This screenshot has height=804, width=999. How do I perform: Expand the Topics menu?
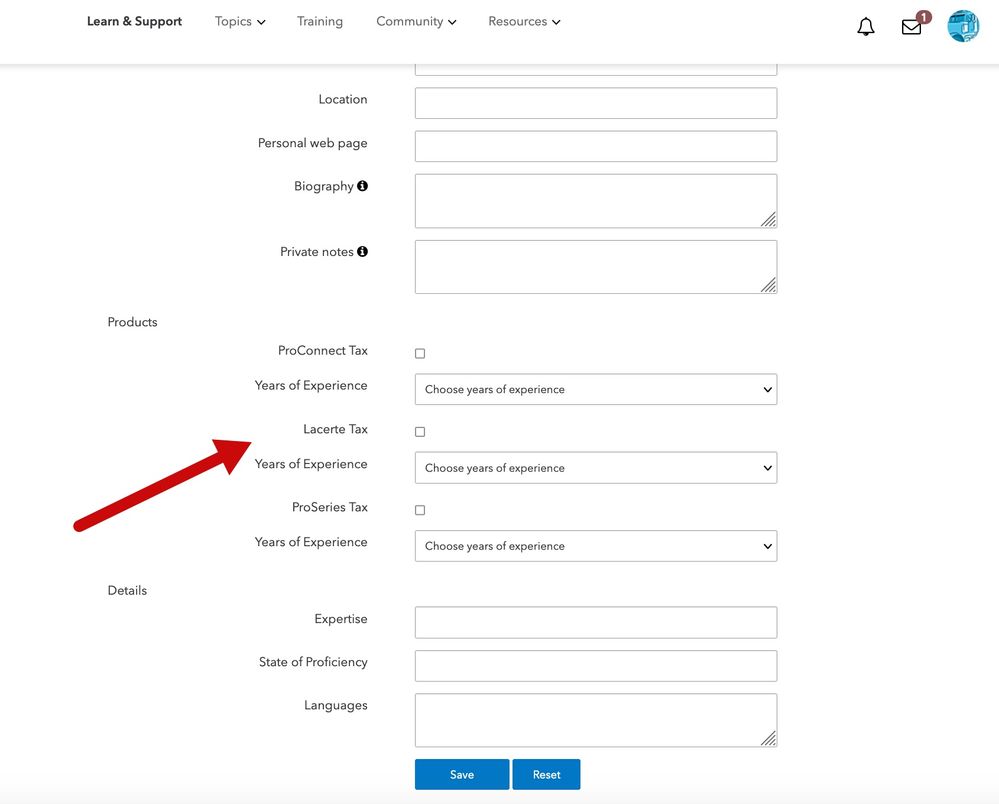240,22
